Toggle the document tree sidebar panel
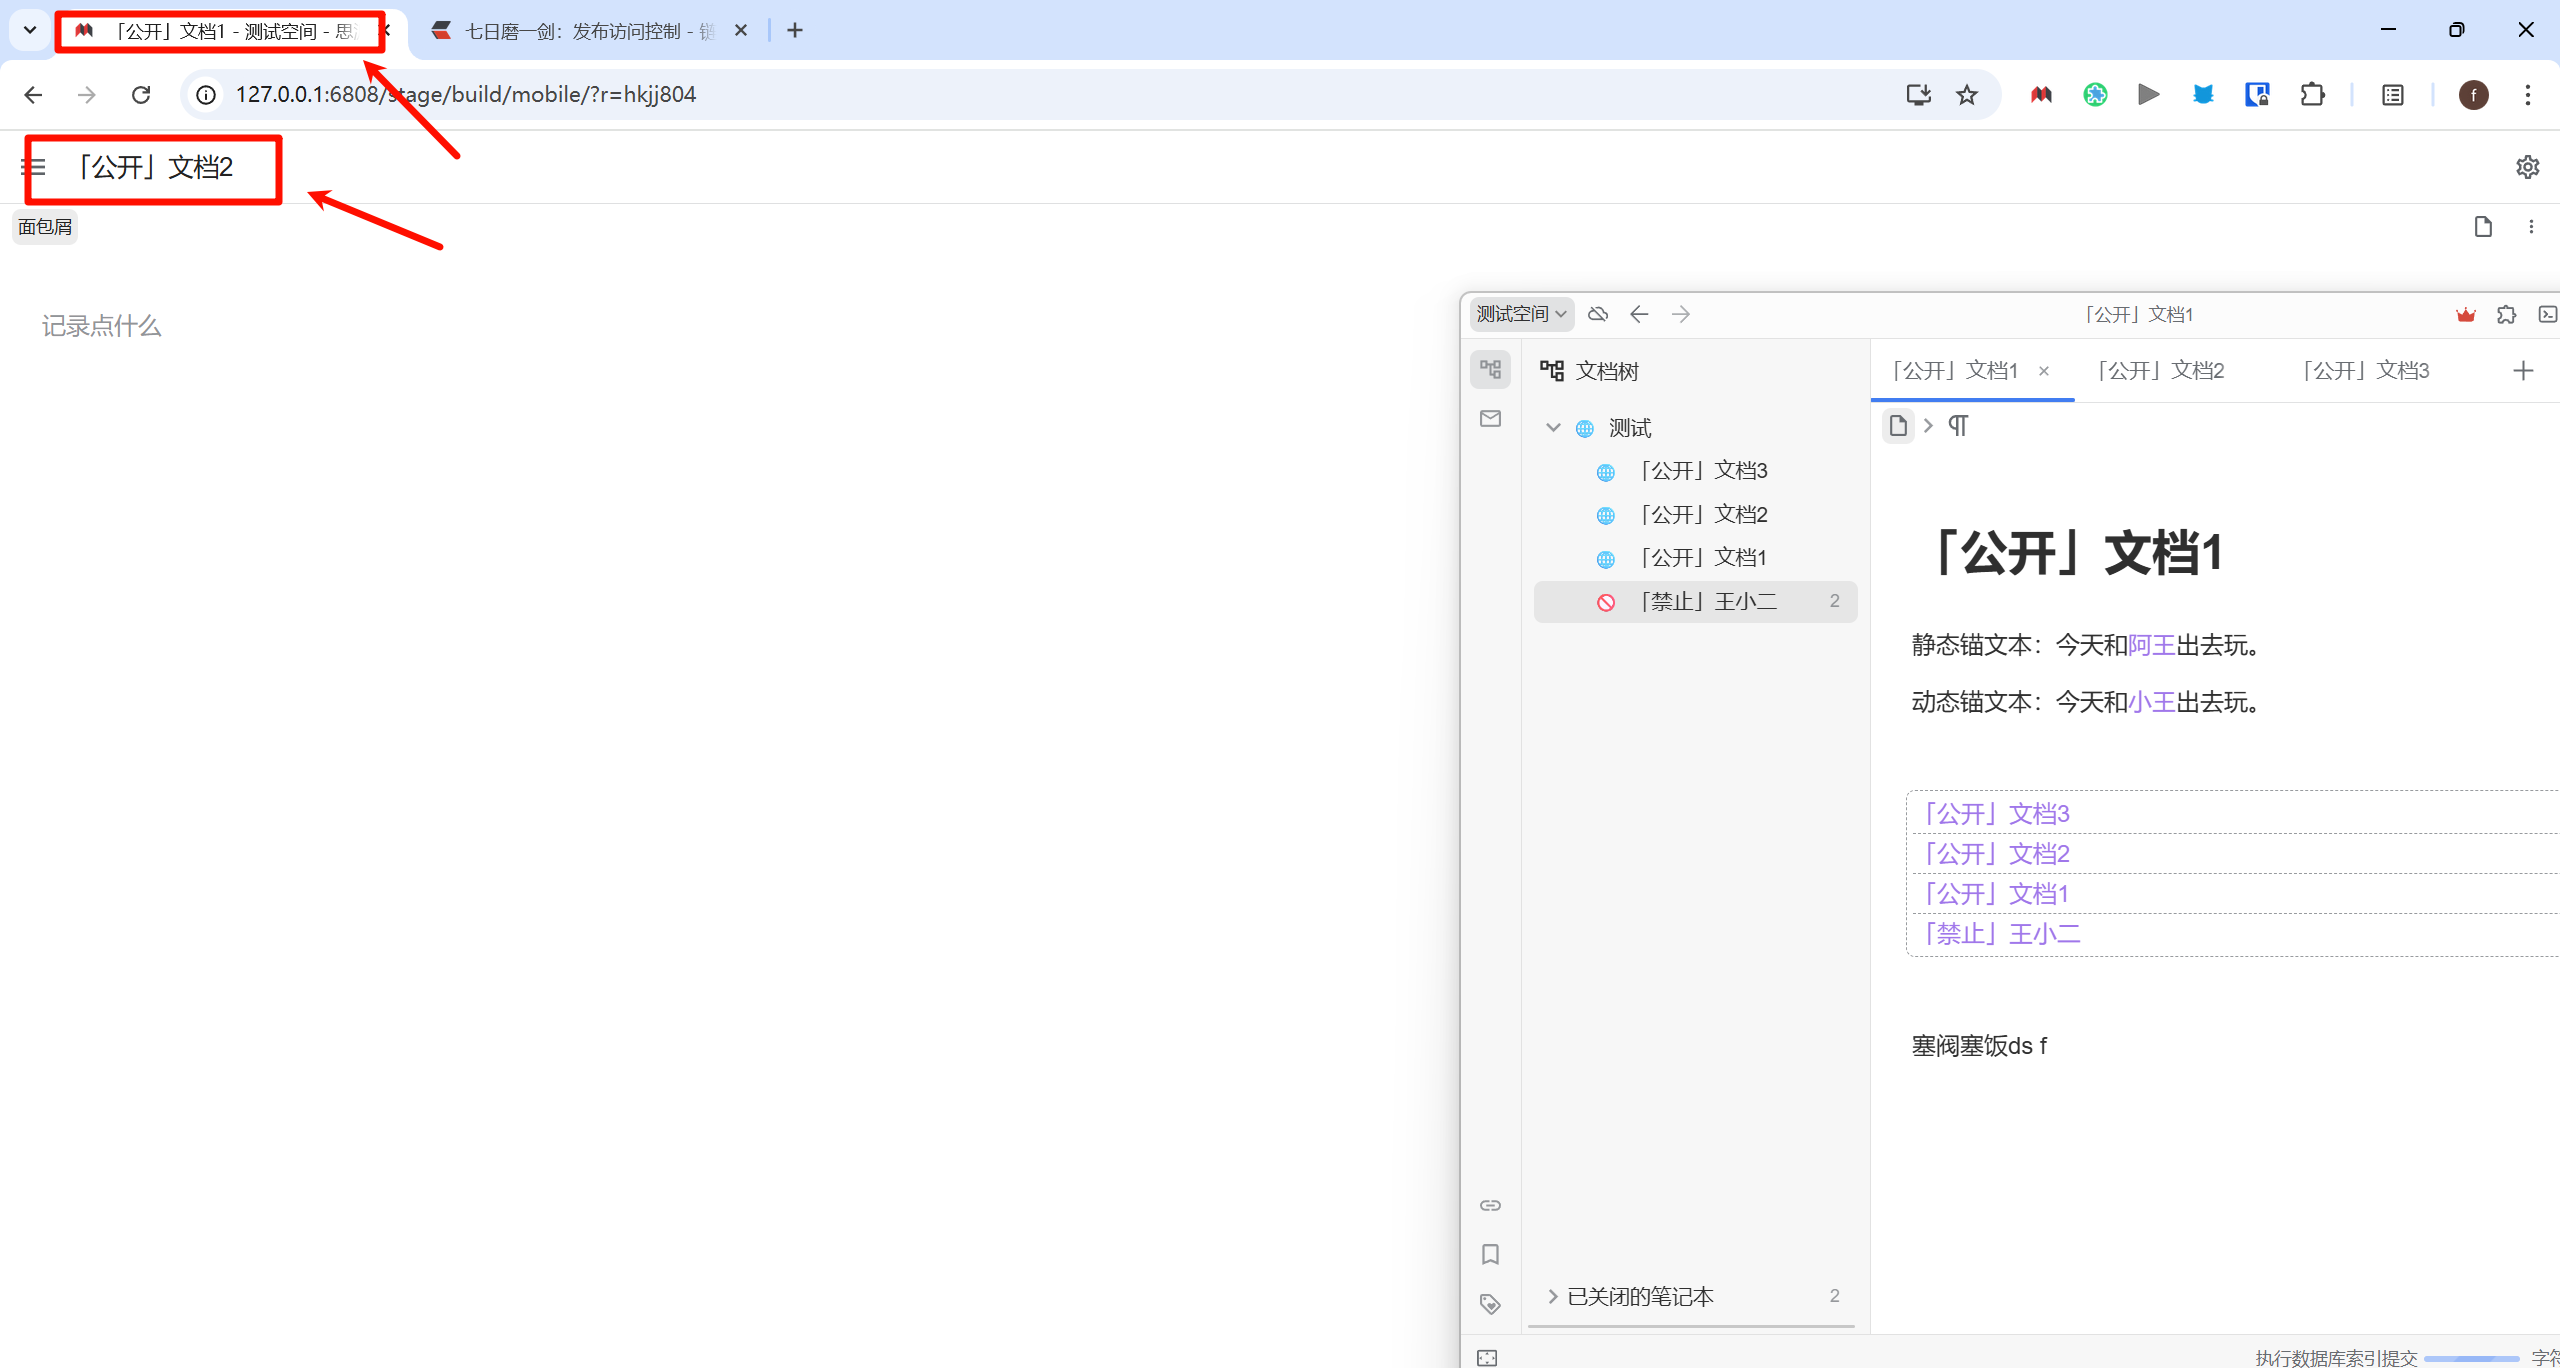Viewport: 2560px width, 1368px height. click(x=1490, y=369)
